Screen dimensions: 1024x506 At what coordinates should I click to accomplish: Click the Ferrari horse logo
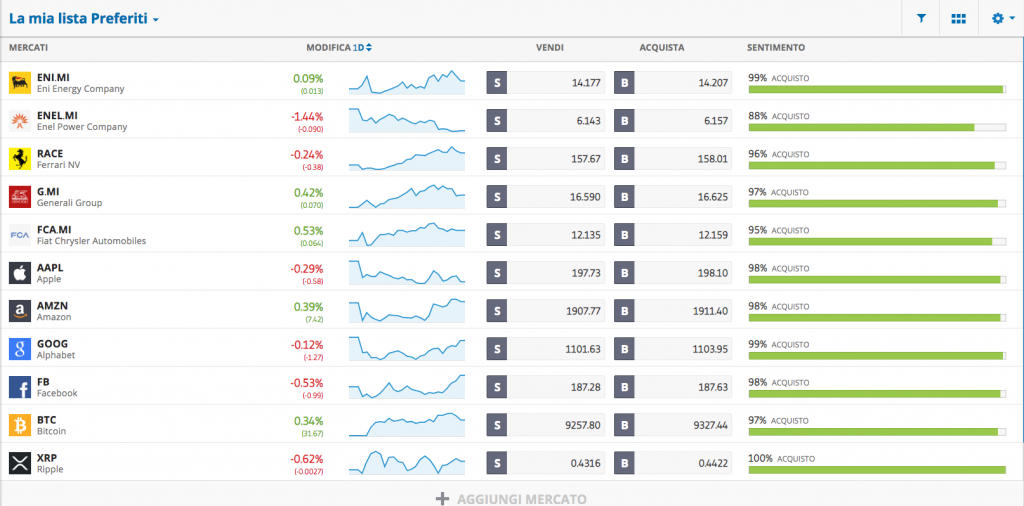20,159
